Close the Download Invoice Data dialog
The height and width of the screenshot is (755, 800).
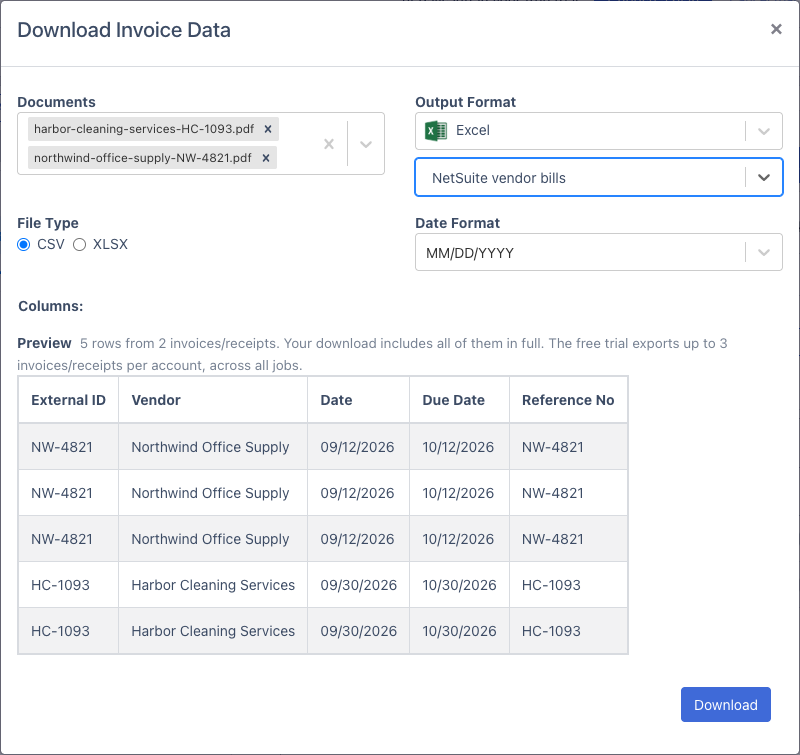[x=776, y=29]
